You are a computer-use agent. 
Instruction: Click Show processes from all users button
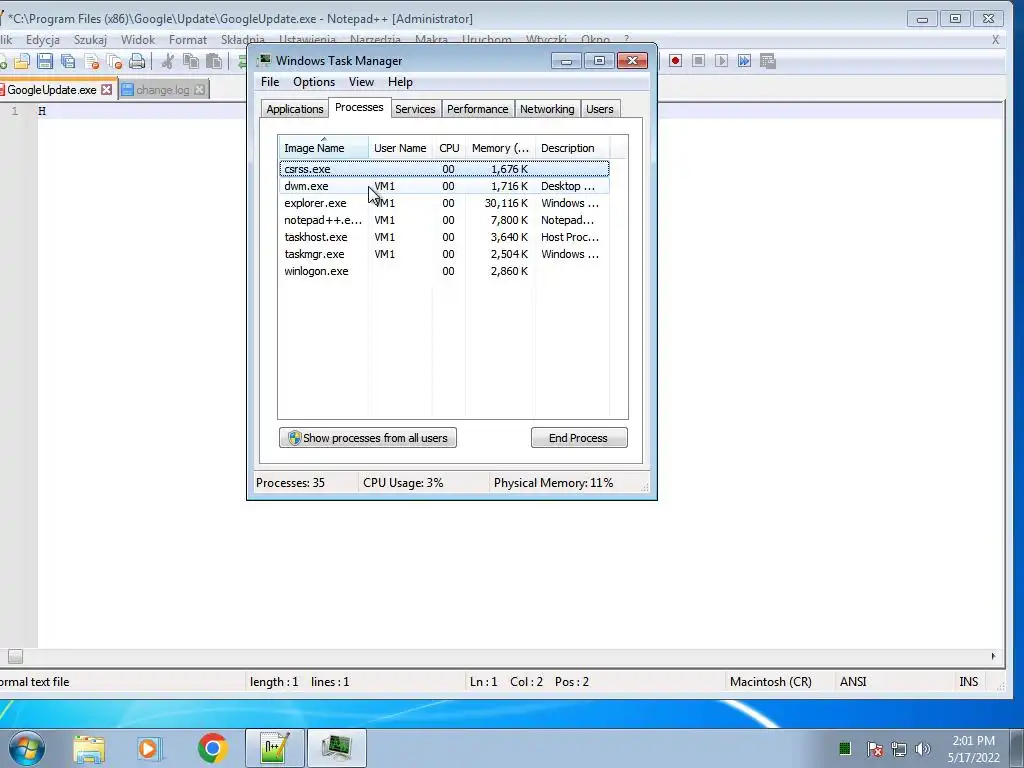(368, 438)
